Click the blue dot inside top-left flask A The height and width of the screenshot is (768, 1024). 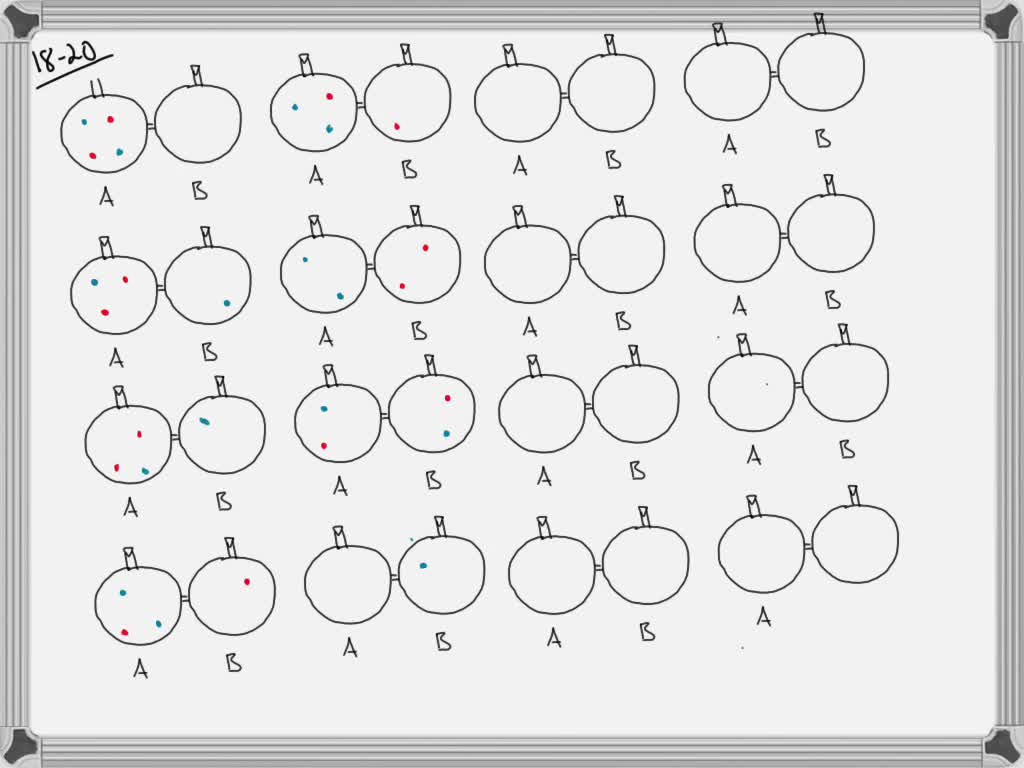(84, 121)
